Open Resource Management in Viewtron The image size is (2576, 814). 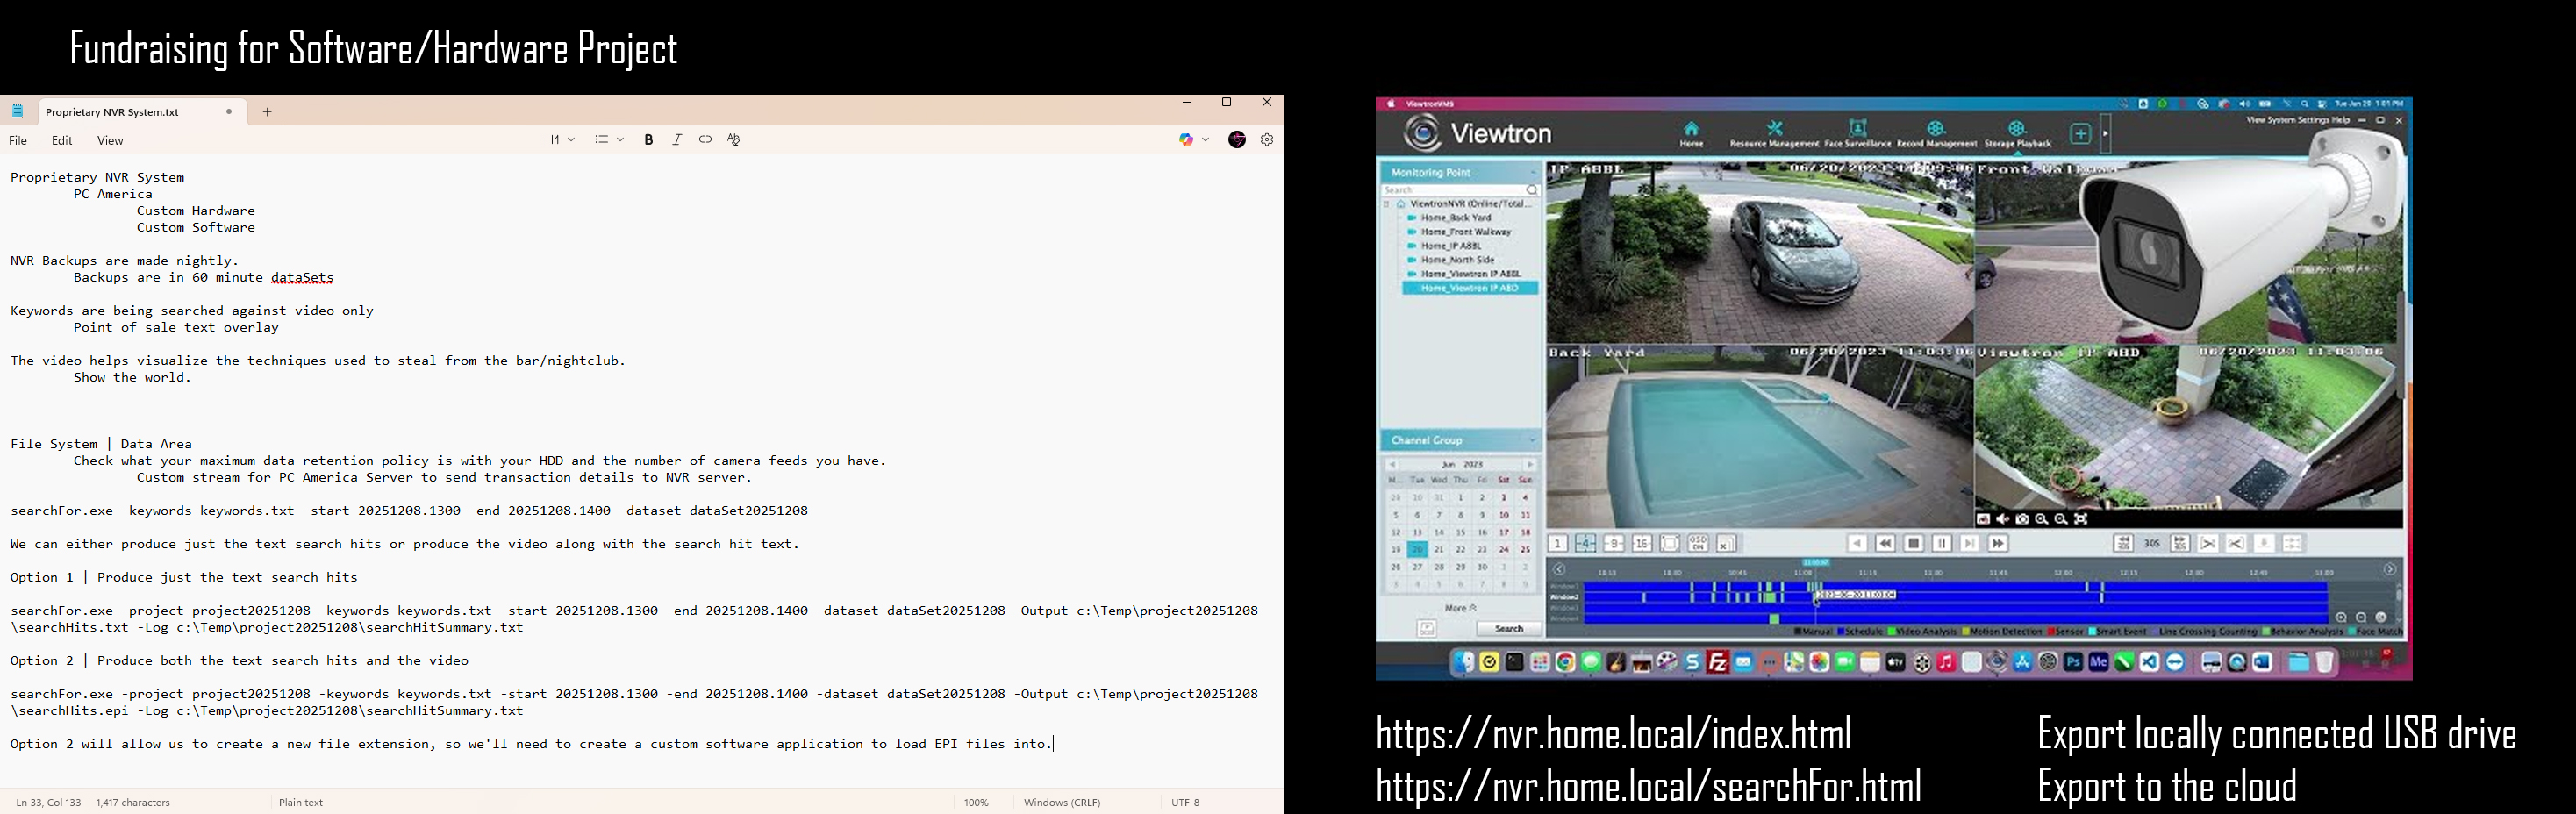point(1774,133)
